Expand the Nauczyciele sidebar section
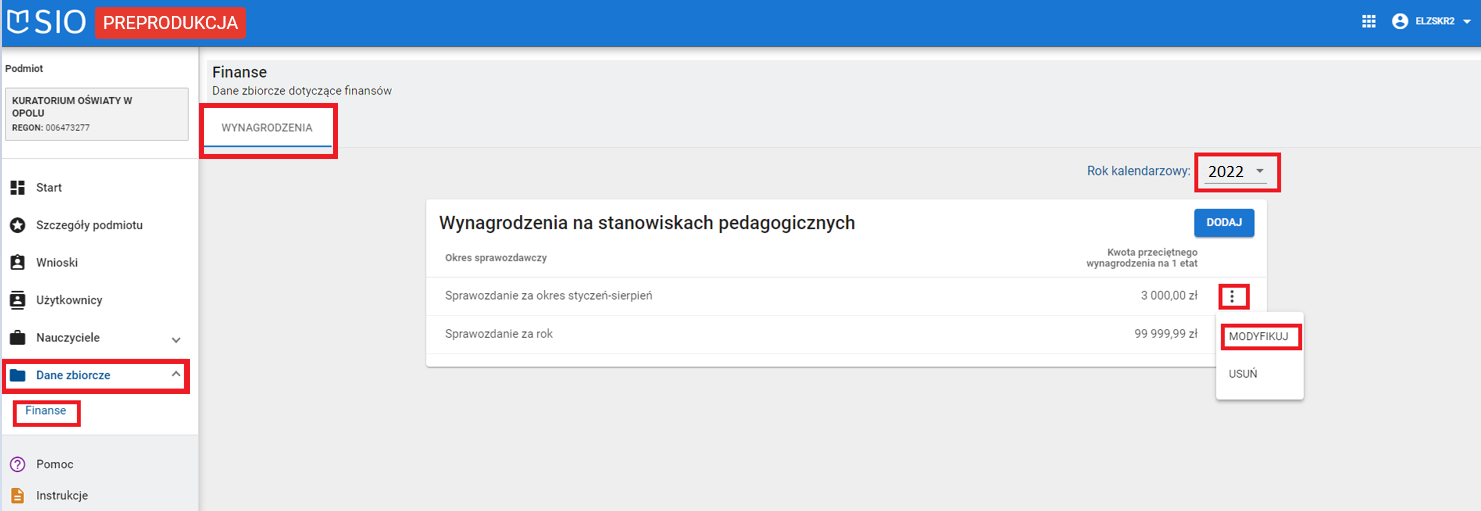The image size is (1481, 511). tap(176, 339)
